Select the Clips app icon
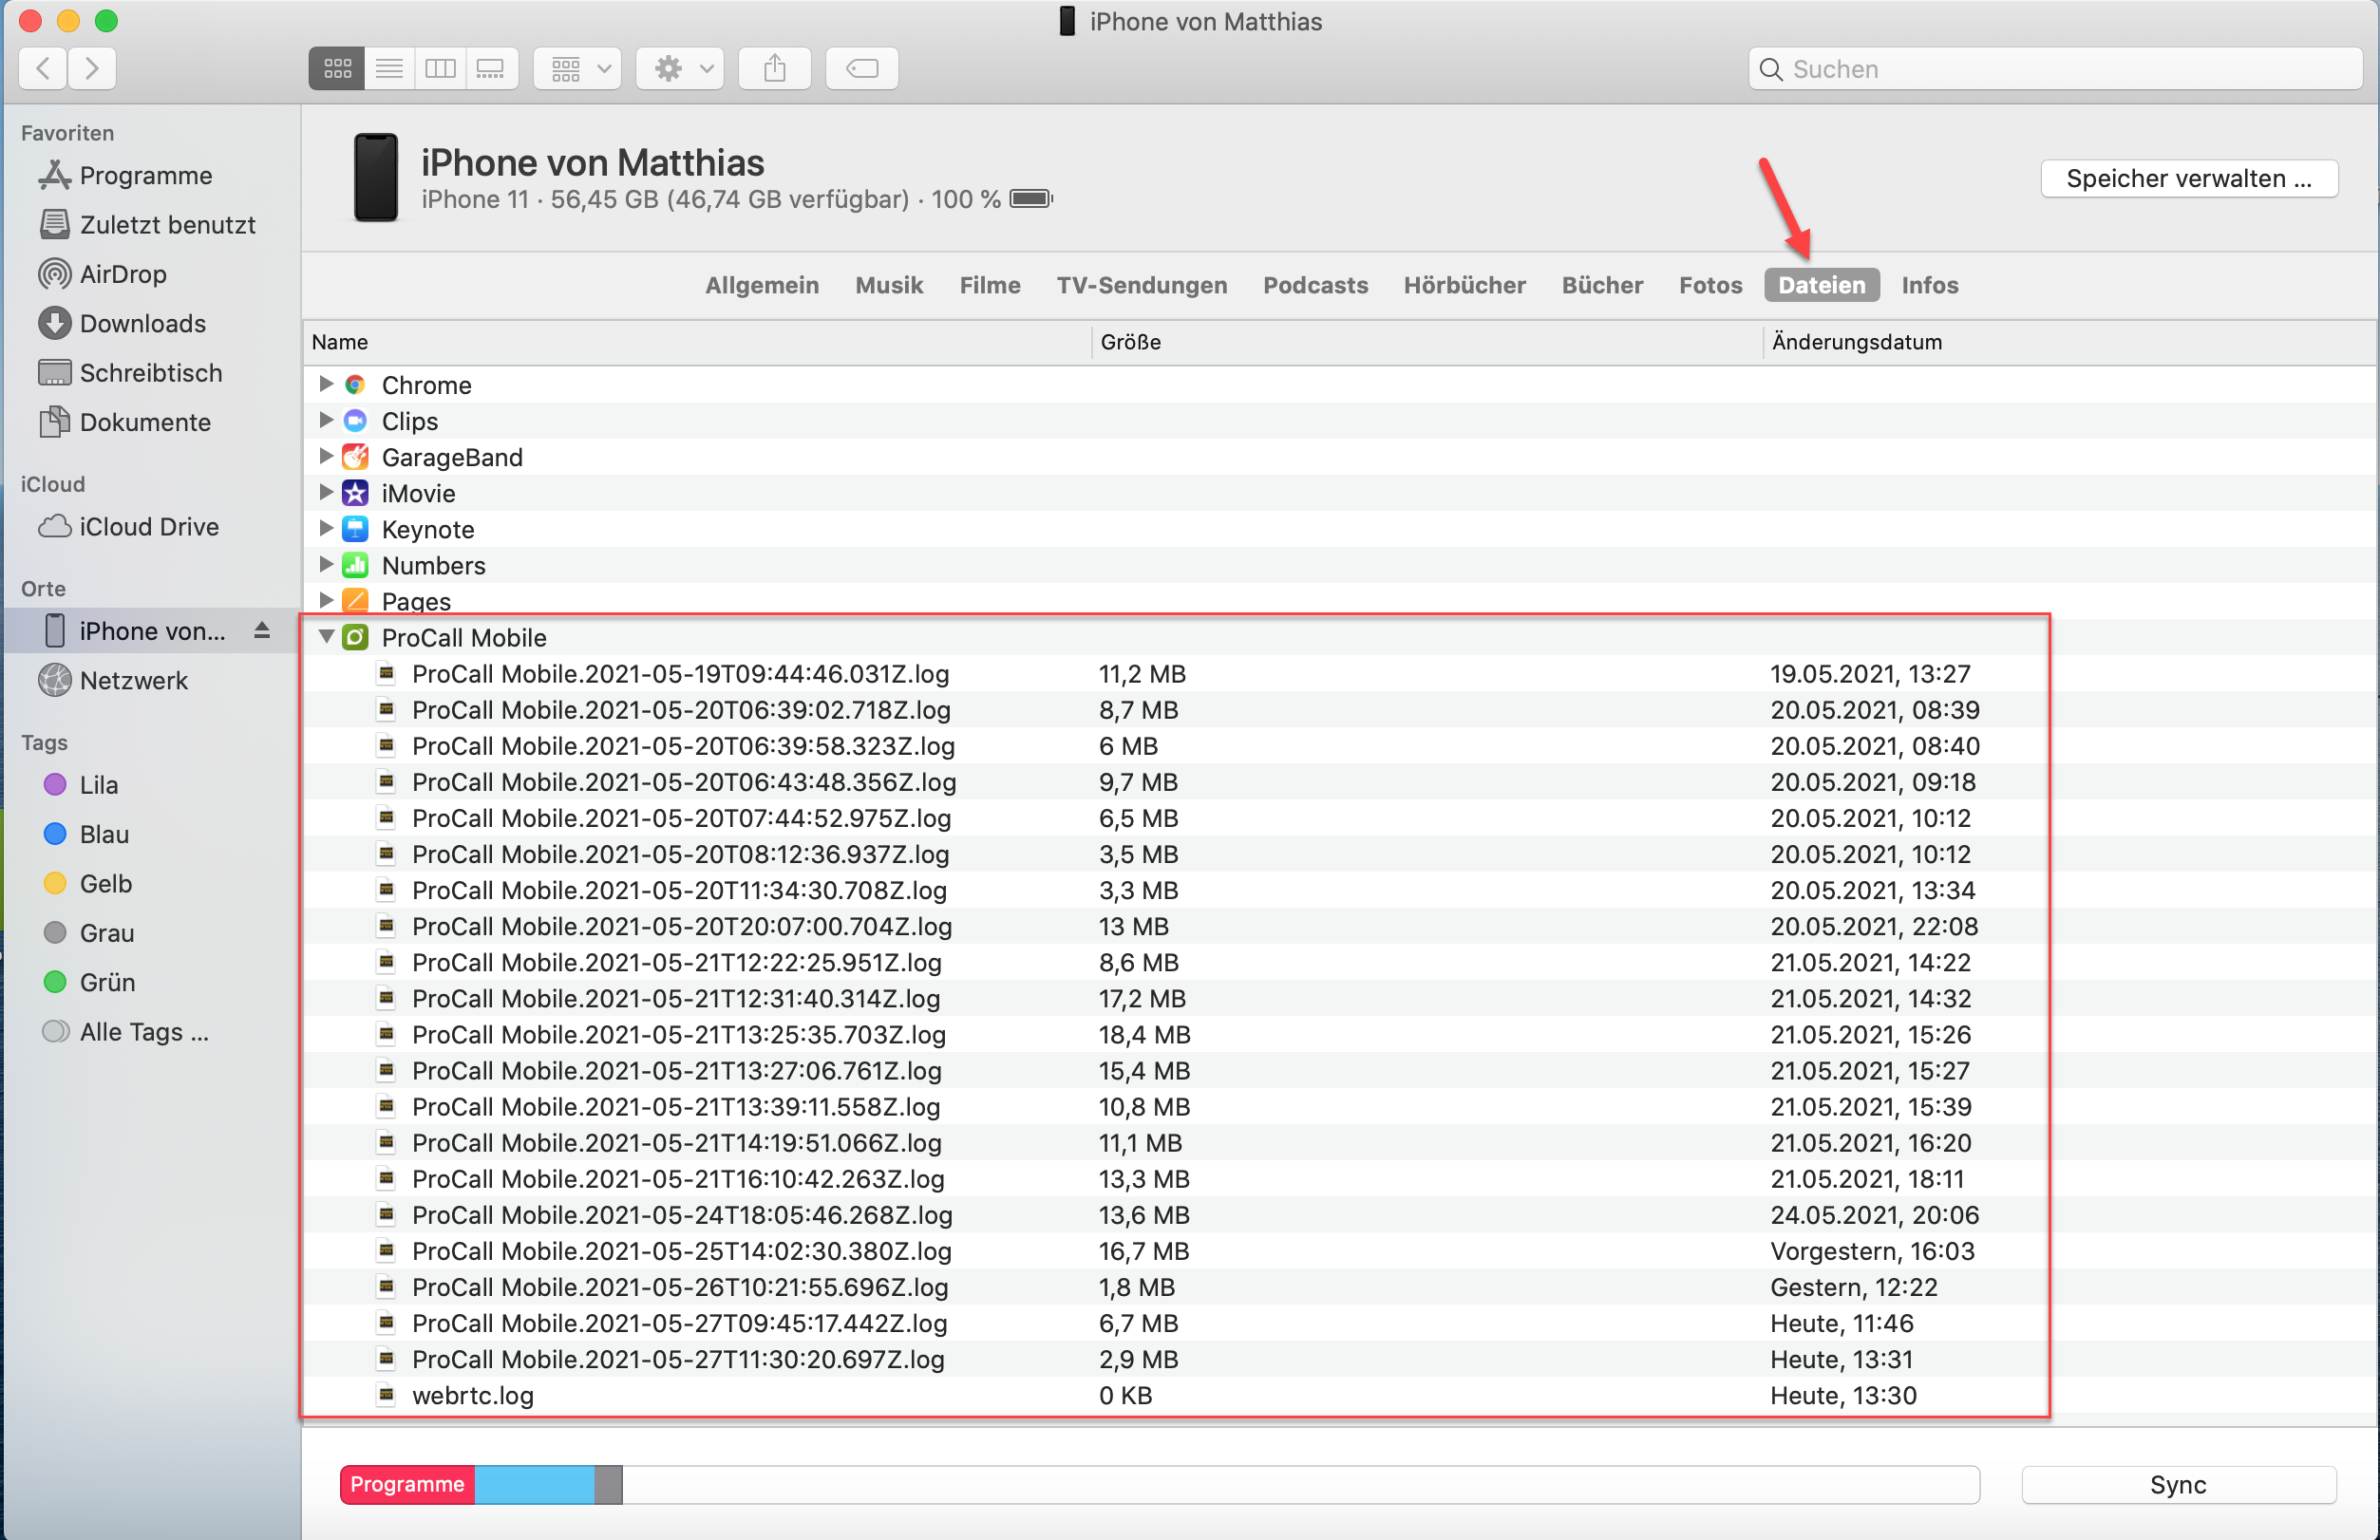2380x1540 pixels. [x=355, y=421]
